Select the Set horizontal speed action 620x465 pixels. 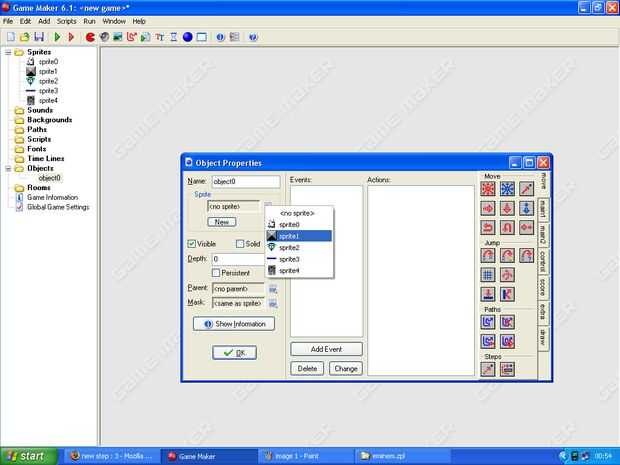pyautogui.click(x=488, y=208)
